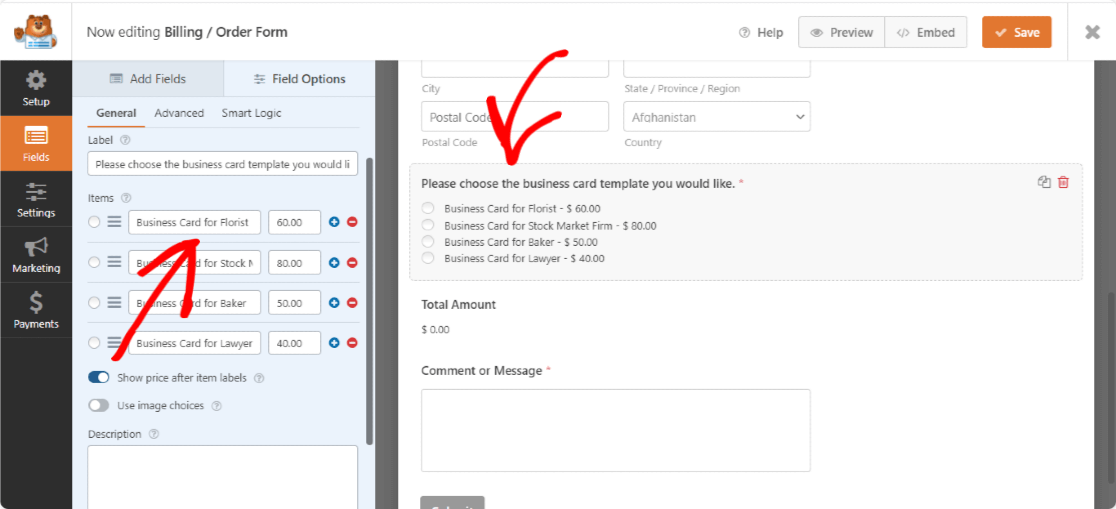Edit the Label text field
The image size is (1116, 509).
(x=223, y=164)
